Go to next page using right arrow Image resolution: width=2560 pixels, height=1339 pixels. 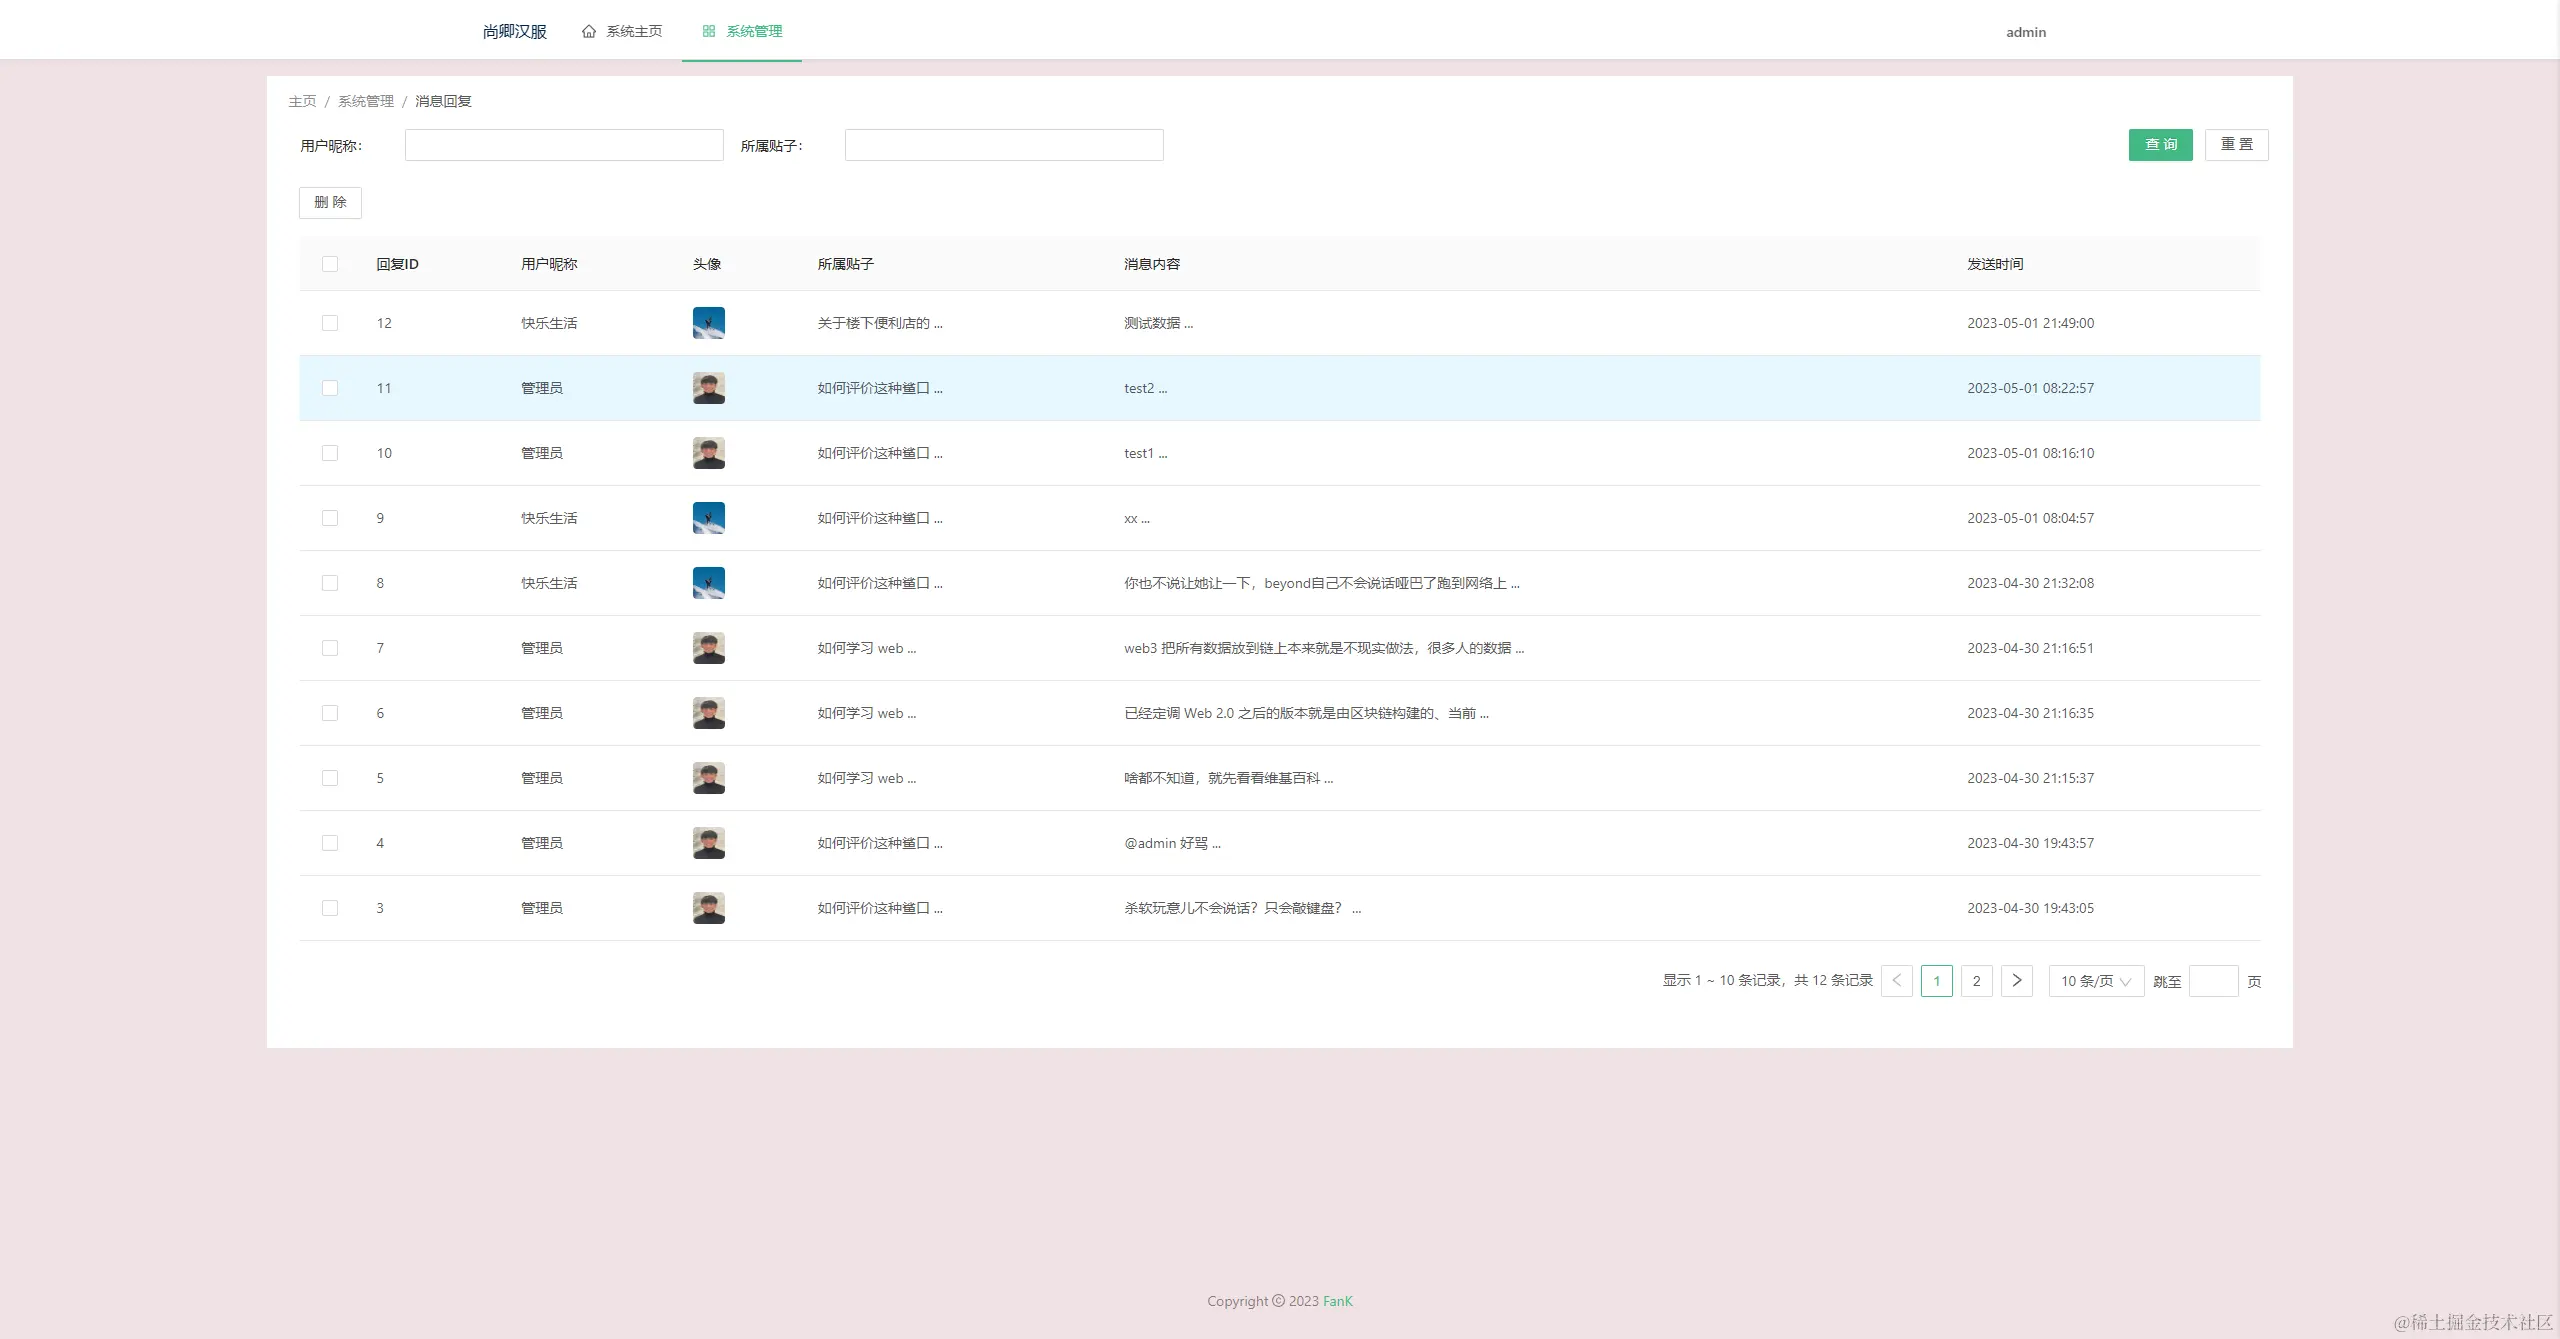pos(2016,981)
